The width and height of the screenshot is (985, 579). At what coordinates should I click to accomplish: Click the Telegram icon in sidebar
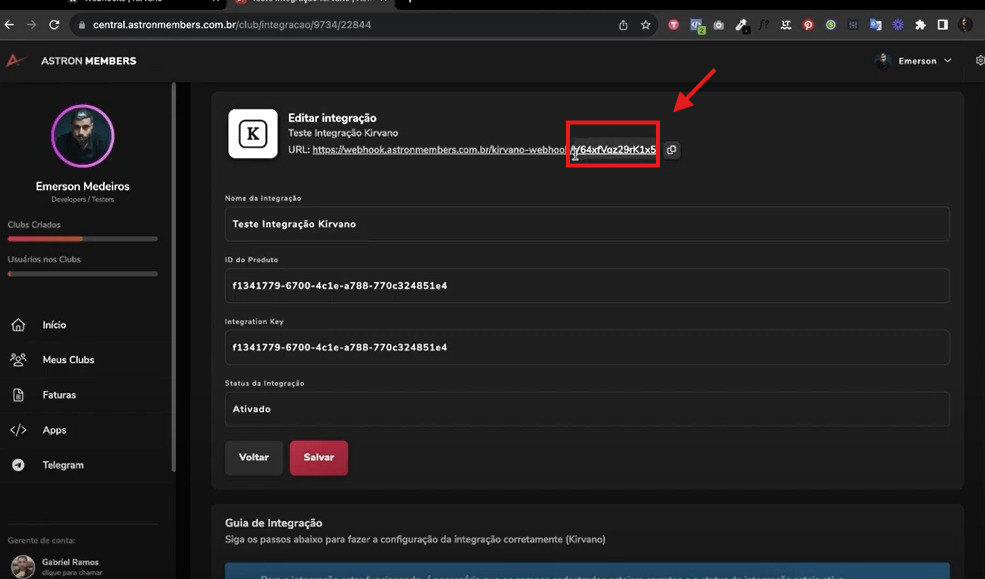pyautogui.click(x=18, y=465)
